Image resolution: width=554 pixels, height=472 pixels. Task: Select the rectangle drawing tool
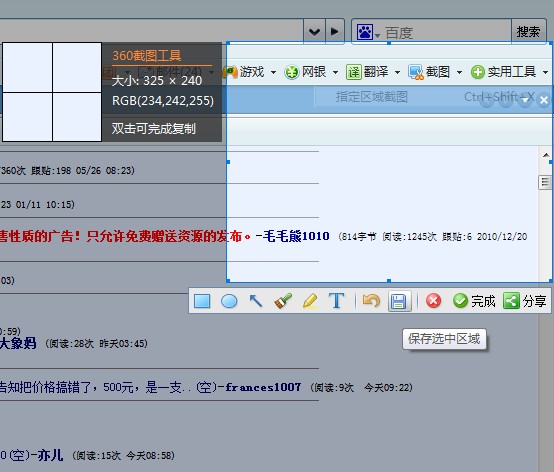point(202,301)
